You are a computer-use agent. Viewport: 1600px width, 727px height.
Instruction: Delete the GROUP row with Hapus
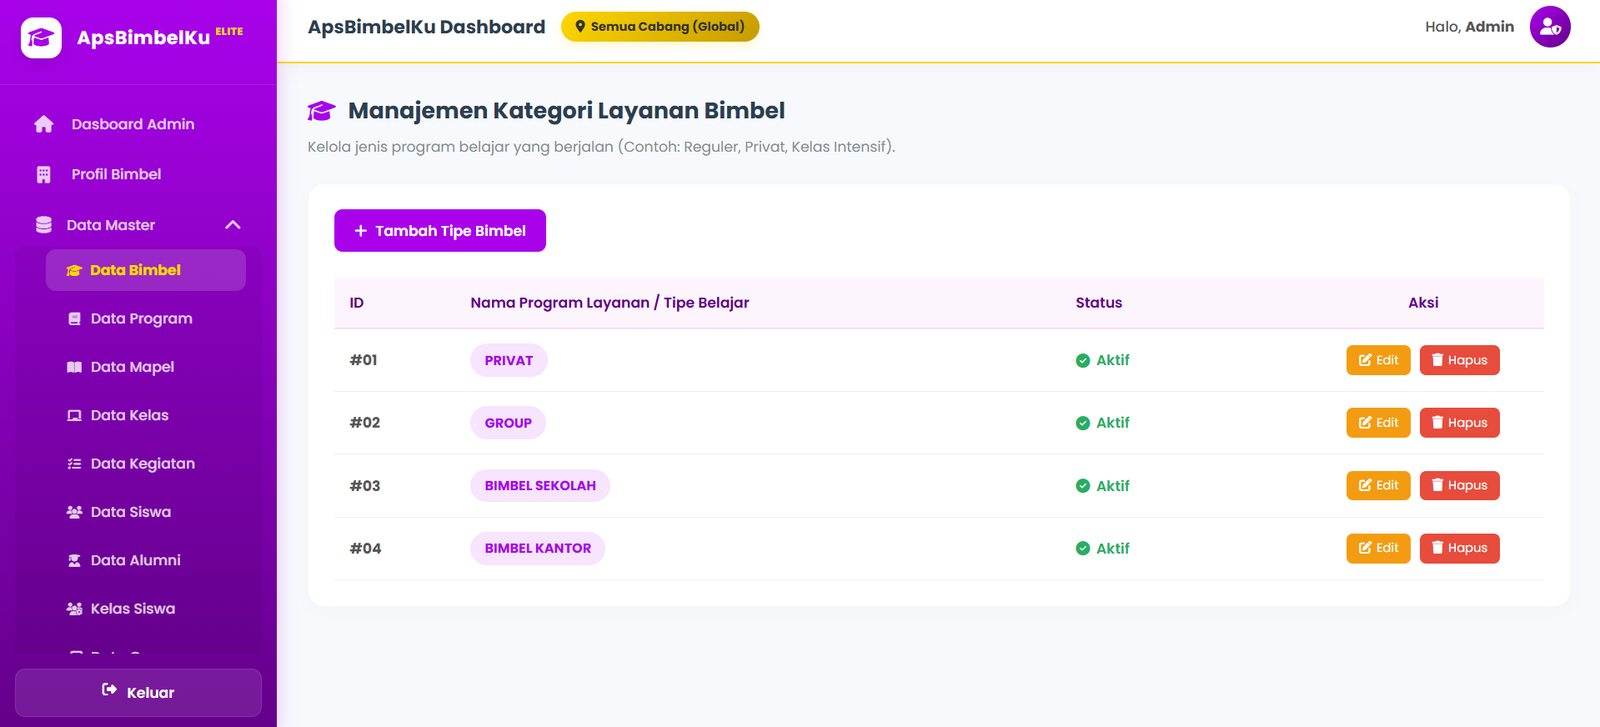1460,423
